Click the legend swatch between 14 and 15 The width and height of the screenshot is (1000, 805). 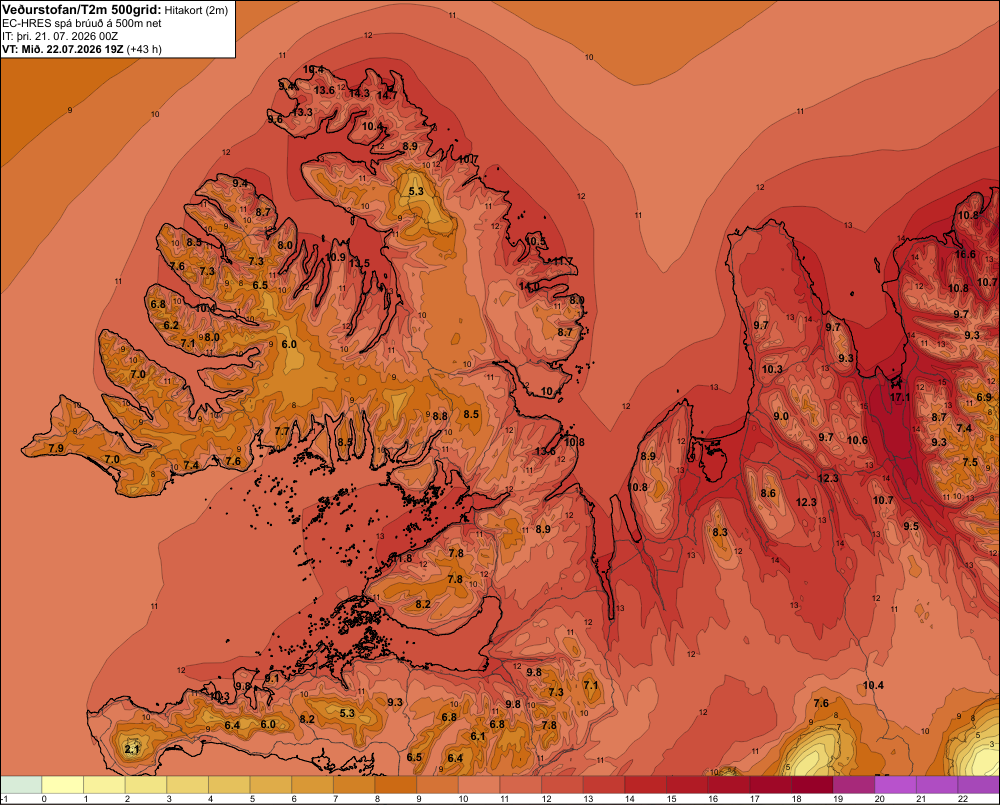coord(646,785)
